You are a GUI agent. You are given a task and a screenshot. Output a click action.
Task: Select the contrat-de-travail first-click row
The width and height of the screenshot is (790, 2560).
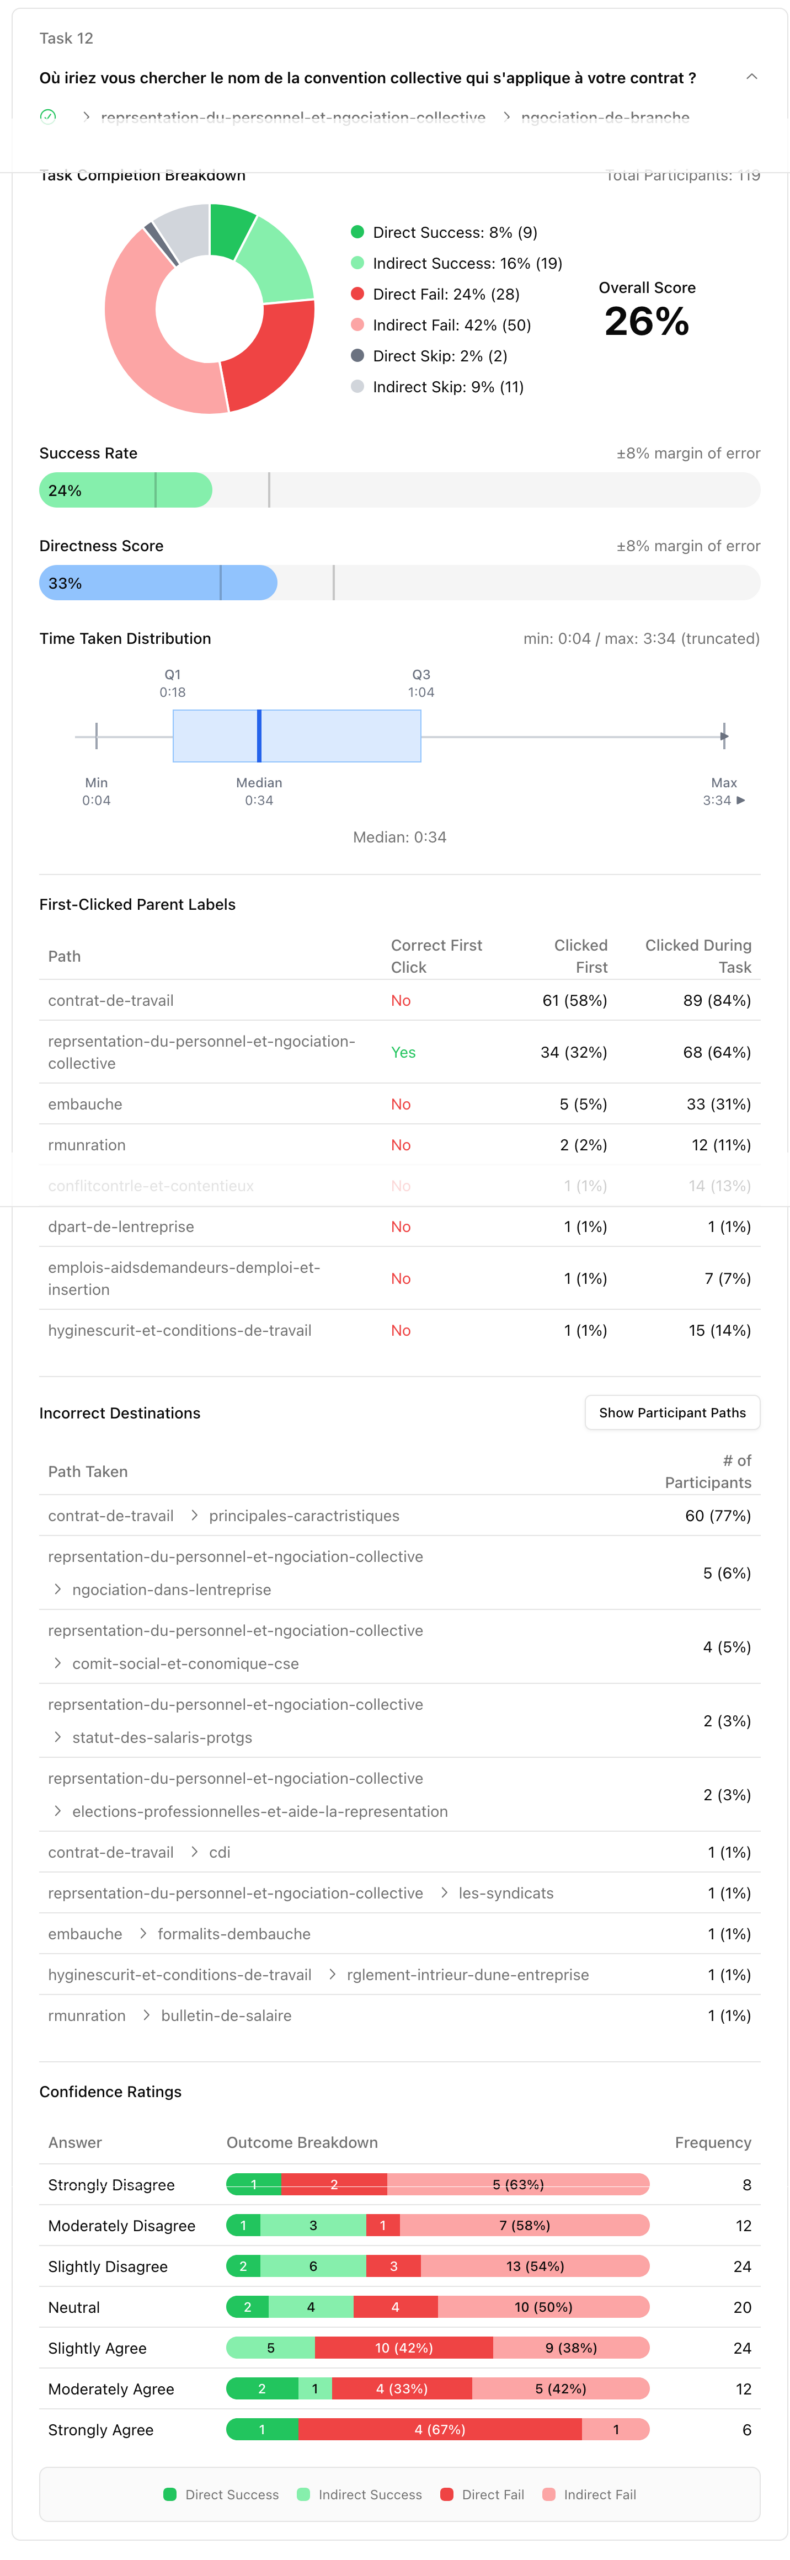coord(399,1000)
